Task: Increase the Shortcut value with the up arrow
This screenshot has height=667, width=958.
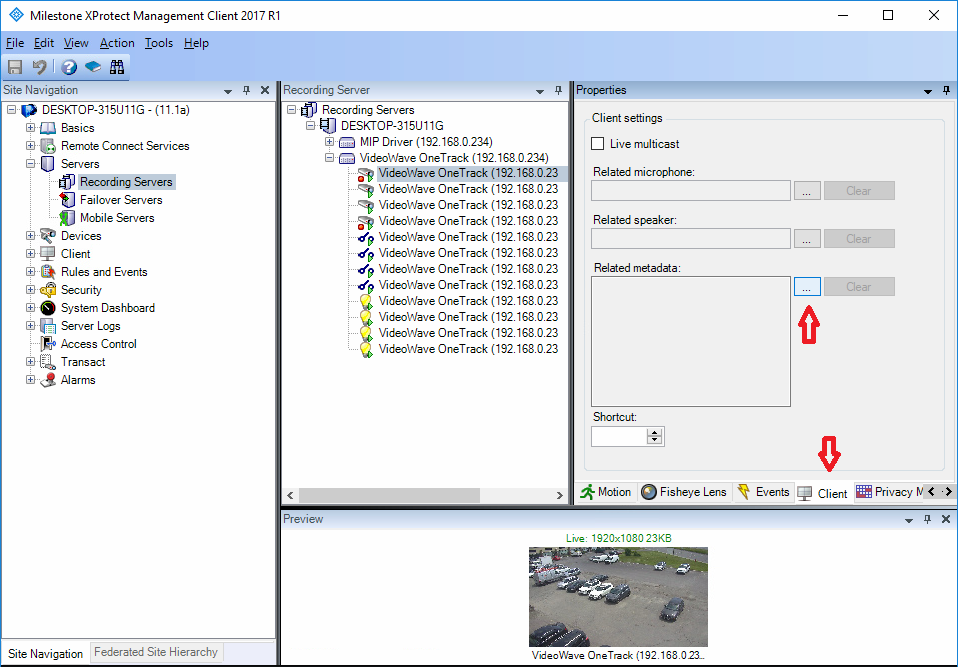Action: click(x=655, y=432)
